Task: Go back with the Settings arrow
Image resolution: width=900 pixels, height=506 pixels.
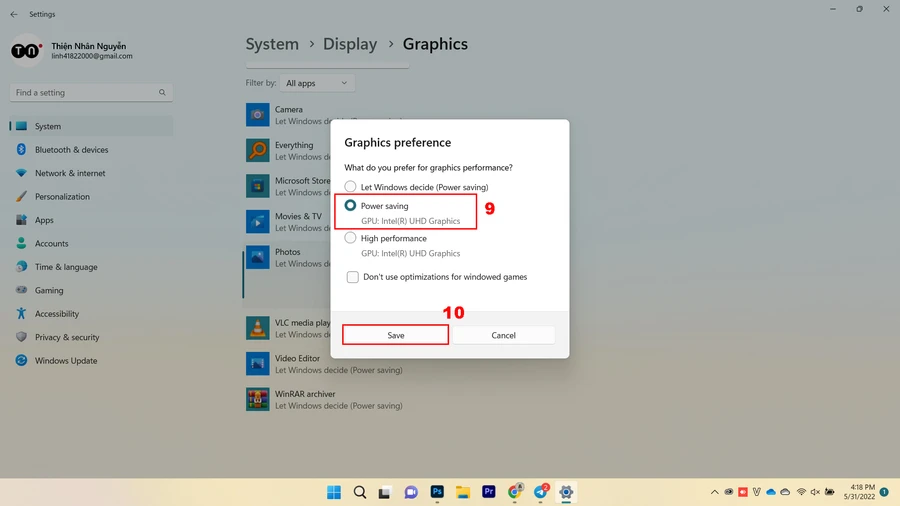Action: click(14, 14)
